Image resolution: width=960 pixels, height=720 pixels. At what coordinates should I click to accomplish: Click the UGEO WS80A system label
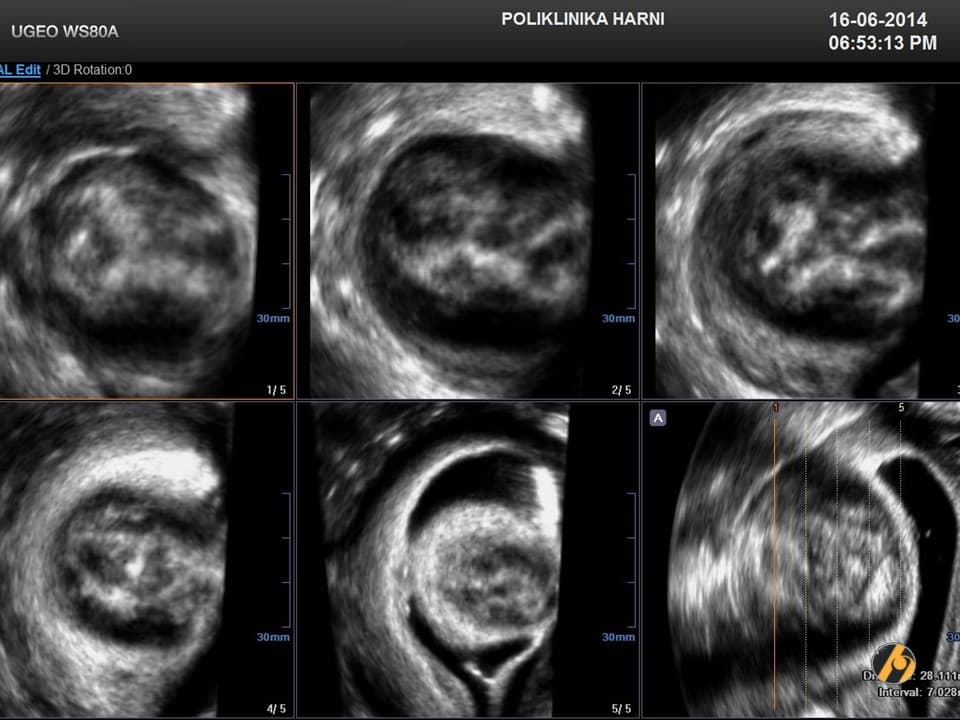click(x=63, y=31)
